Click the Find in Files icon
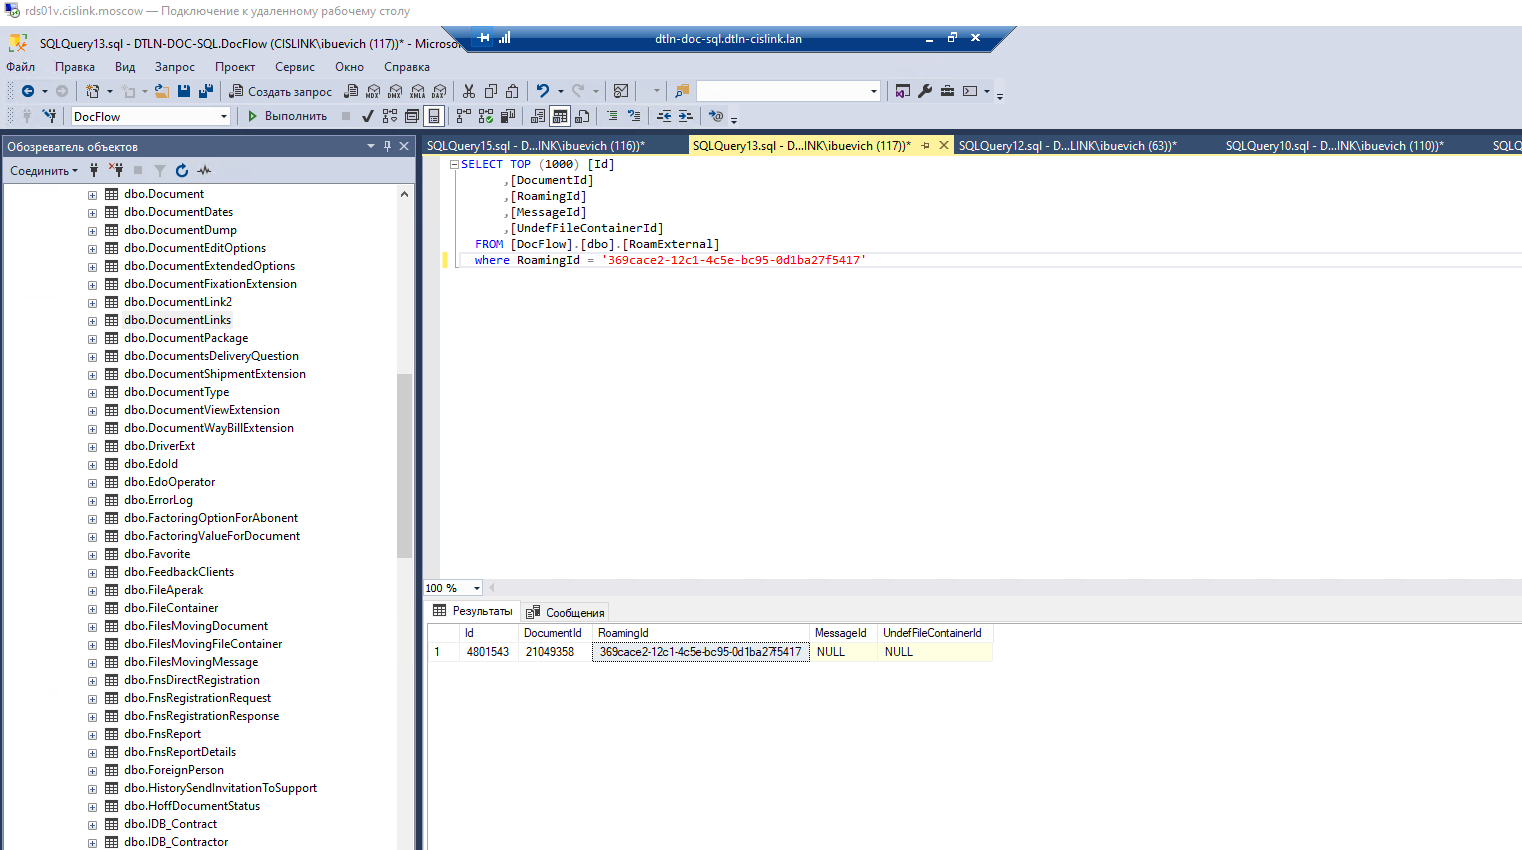 (x=682, y=91)
